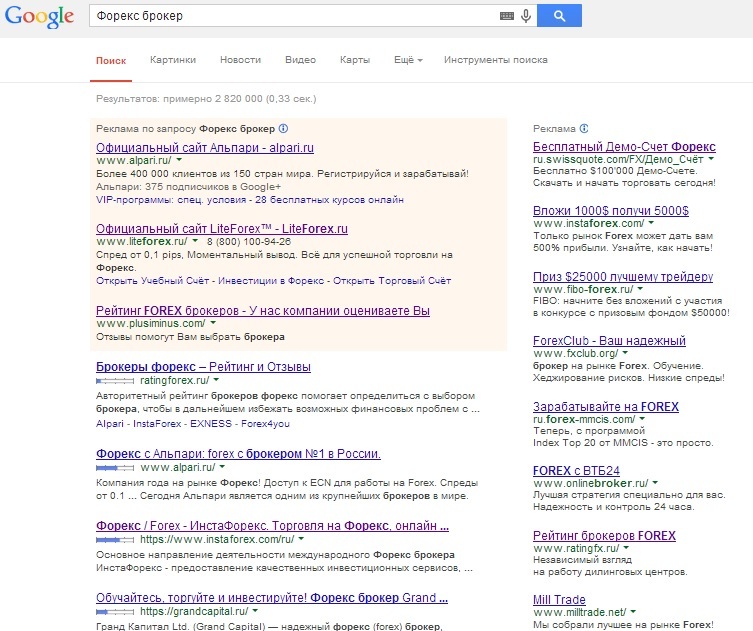Screen dimensions: 753x631
Task: Open 'Форекс / Forex - ИнстаФорекс' result
Action: pyautogui.click(x=272, y=526)
